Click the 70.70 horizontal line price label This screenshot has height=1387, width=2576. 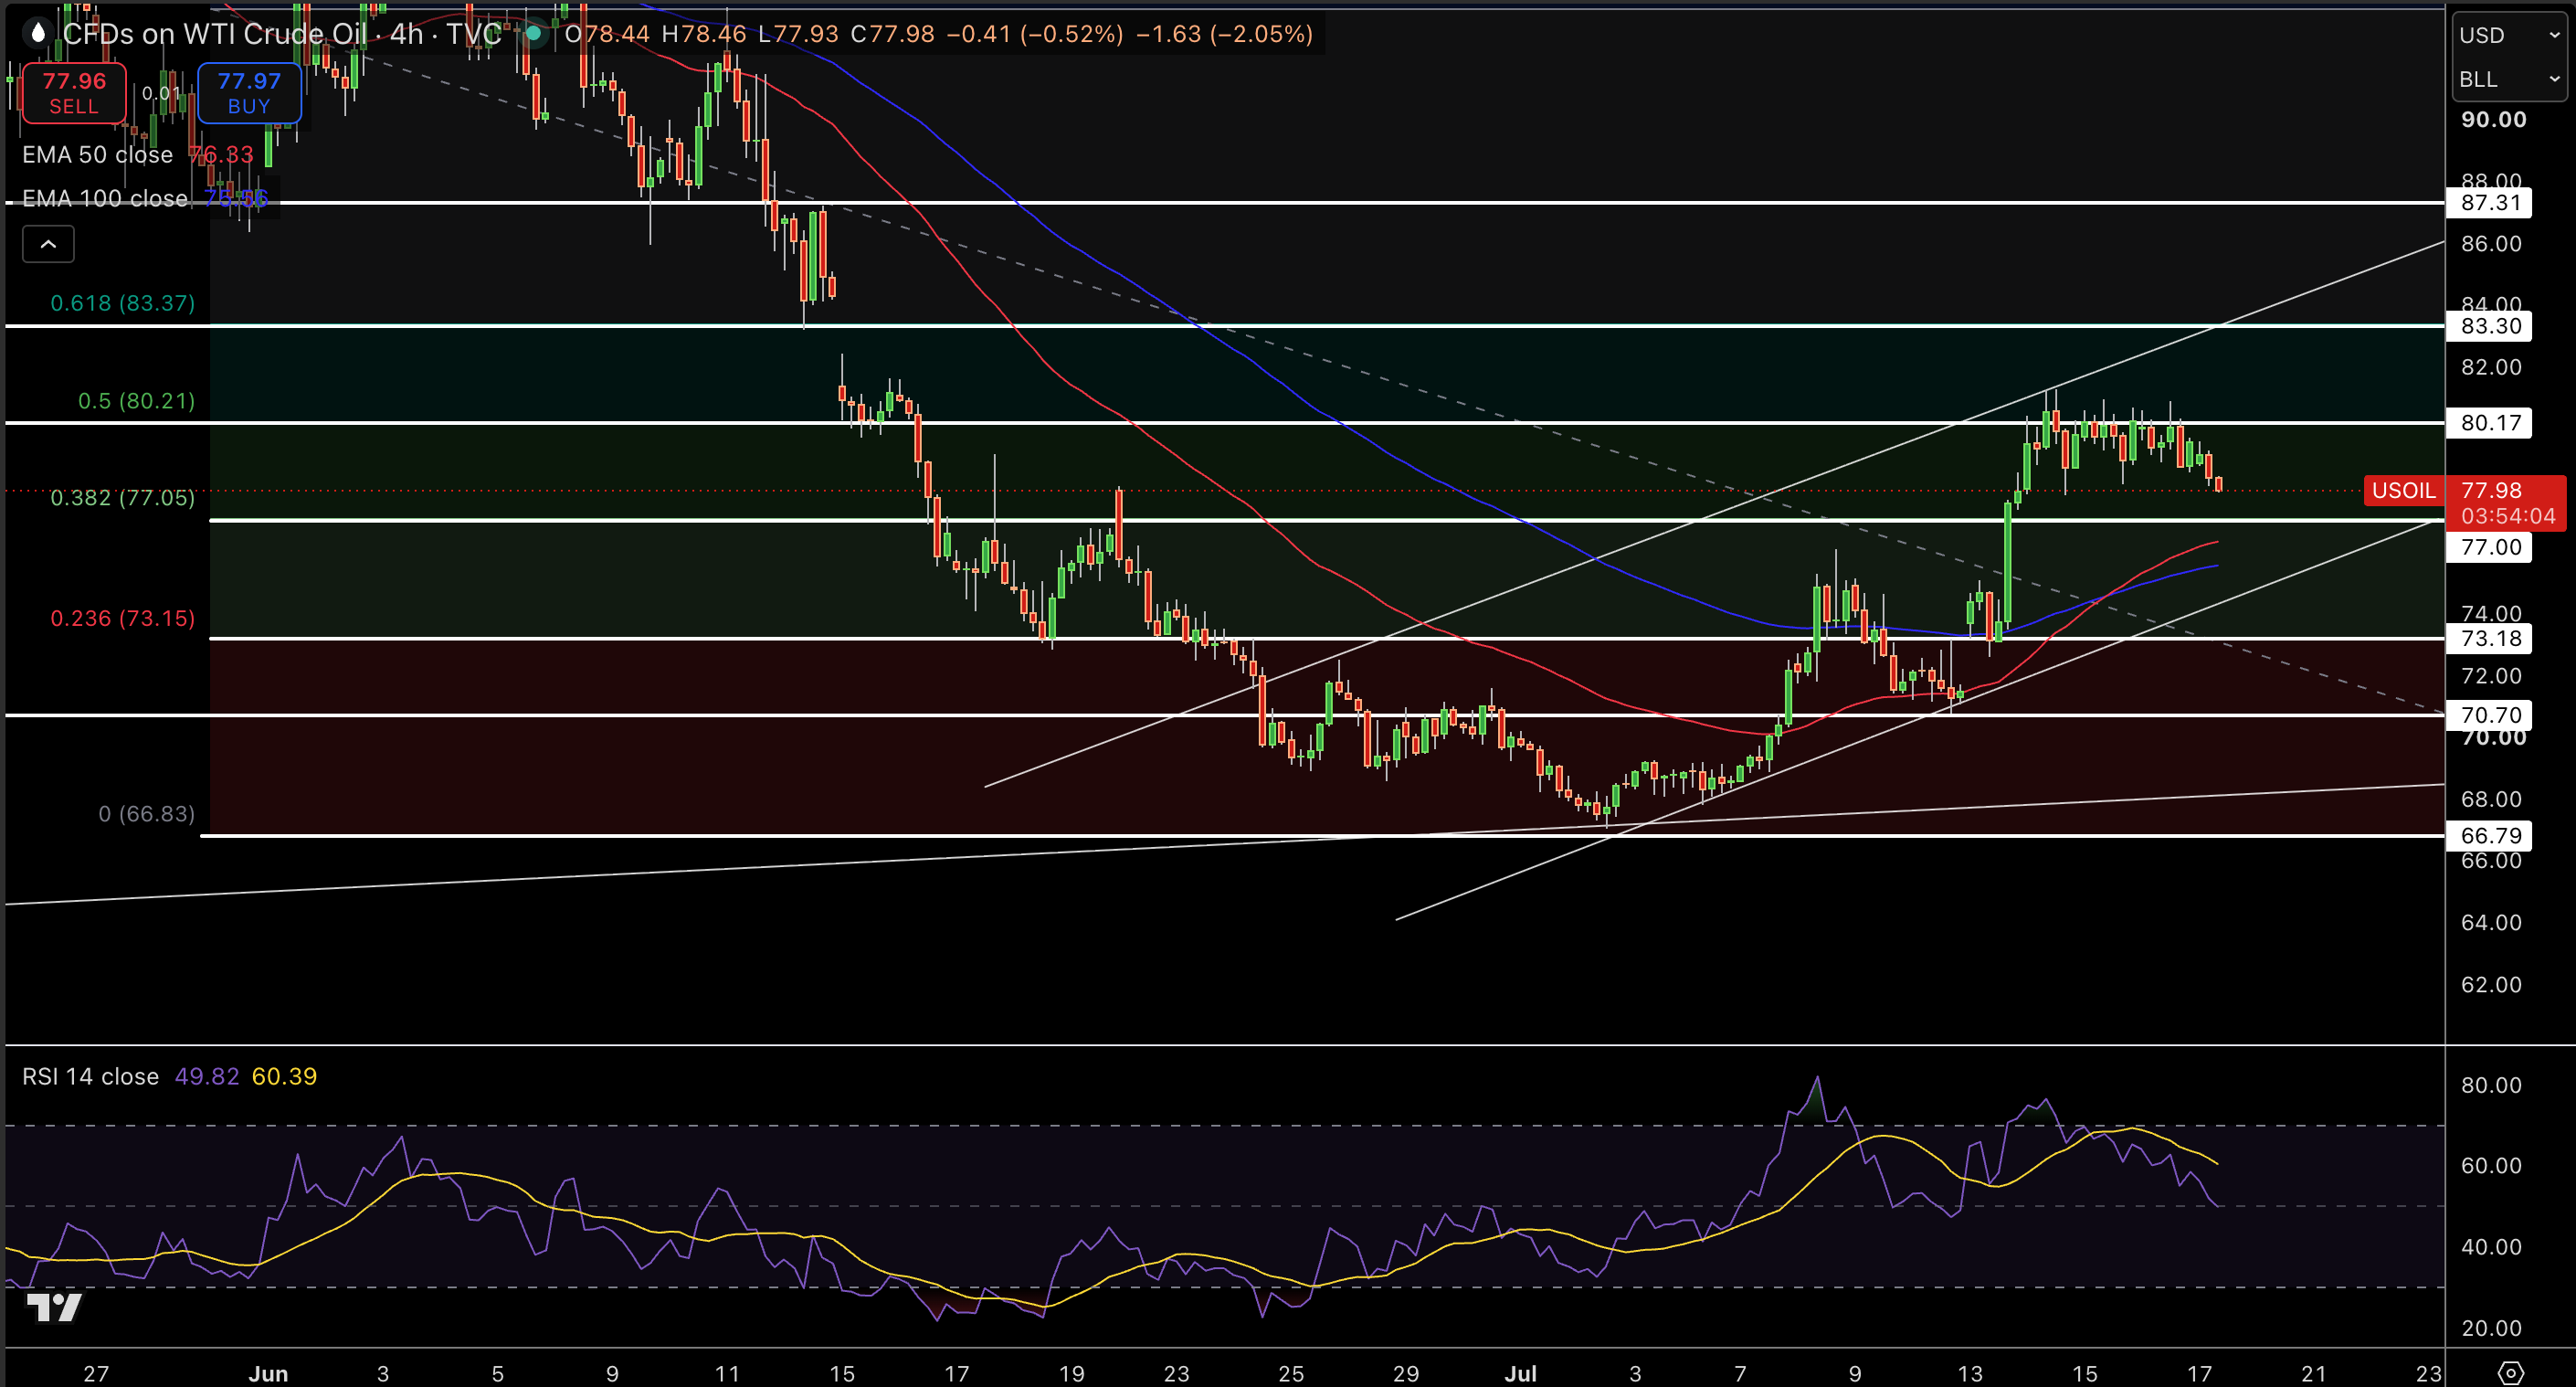pyautogui.click(x=2490, y=715)
